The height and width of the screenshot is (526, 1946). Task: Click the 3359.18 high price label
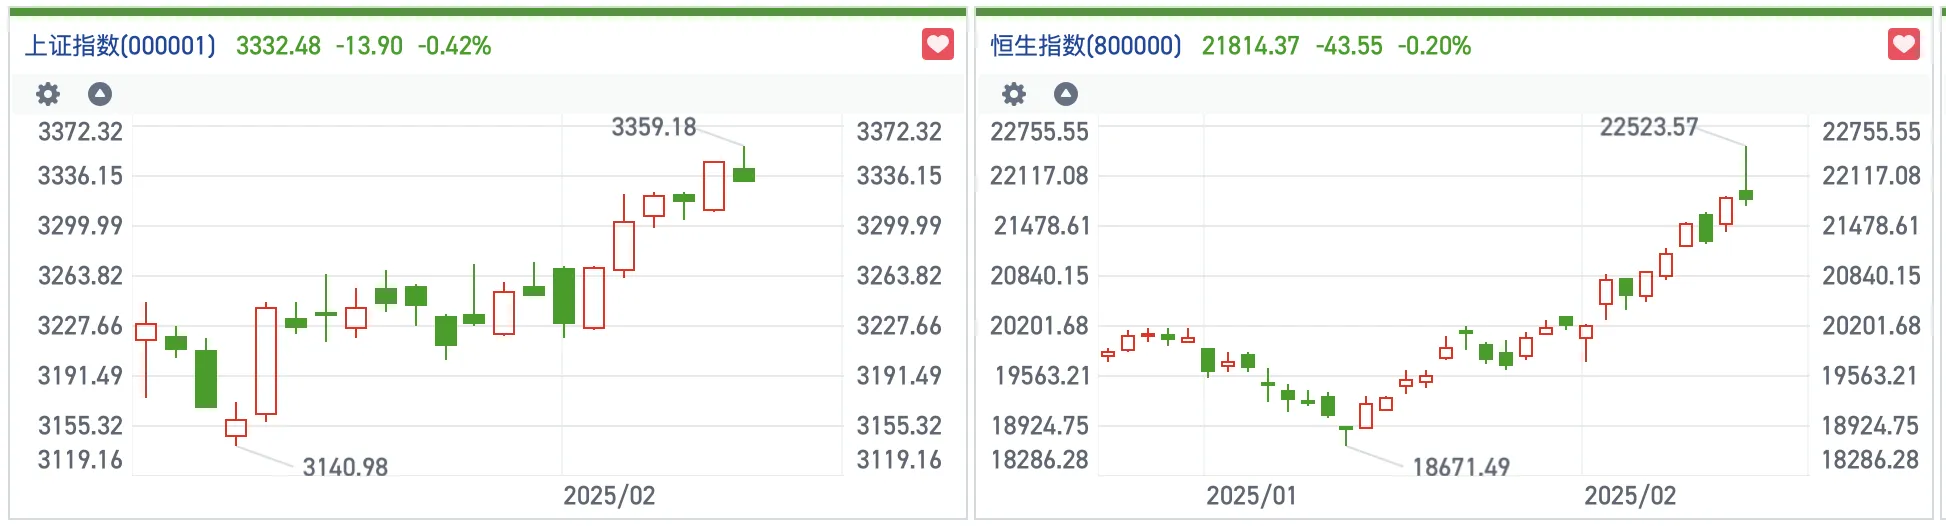(x=653, y=127)
